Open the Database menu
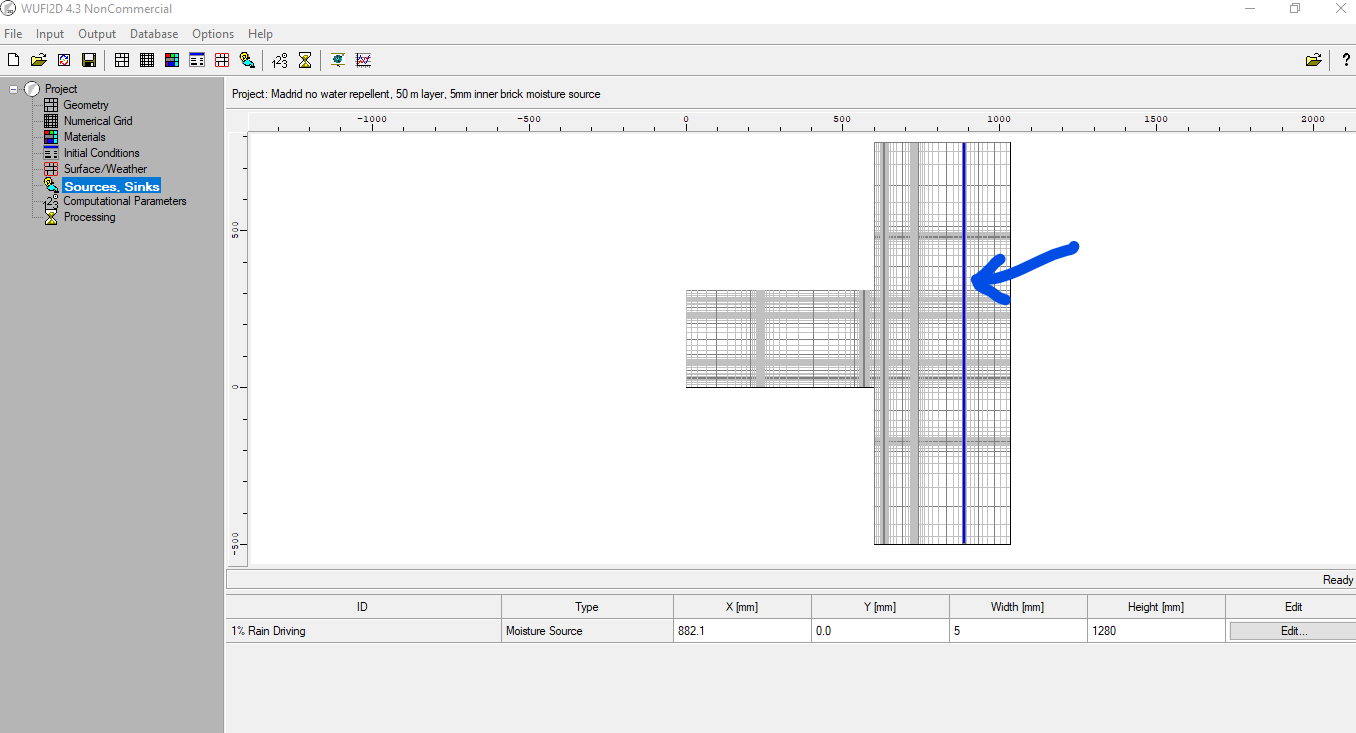1356x733 pixels. pyautogui.click(x=154, y=34)
